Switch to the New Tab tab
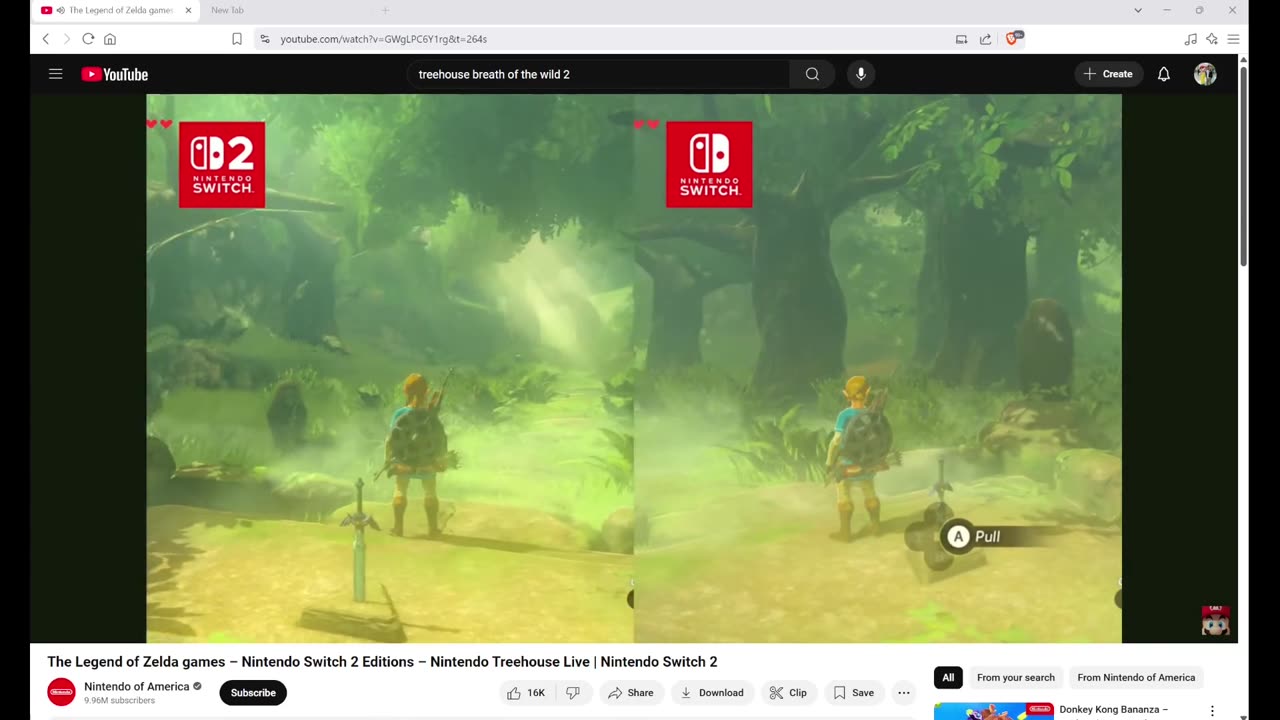This screenshot has width=1280, height=720. tap(227, 10)
